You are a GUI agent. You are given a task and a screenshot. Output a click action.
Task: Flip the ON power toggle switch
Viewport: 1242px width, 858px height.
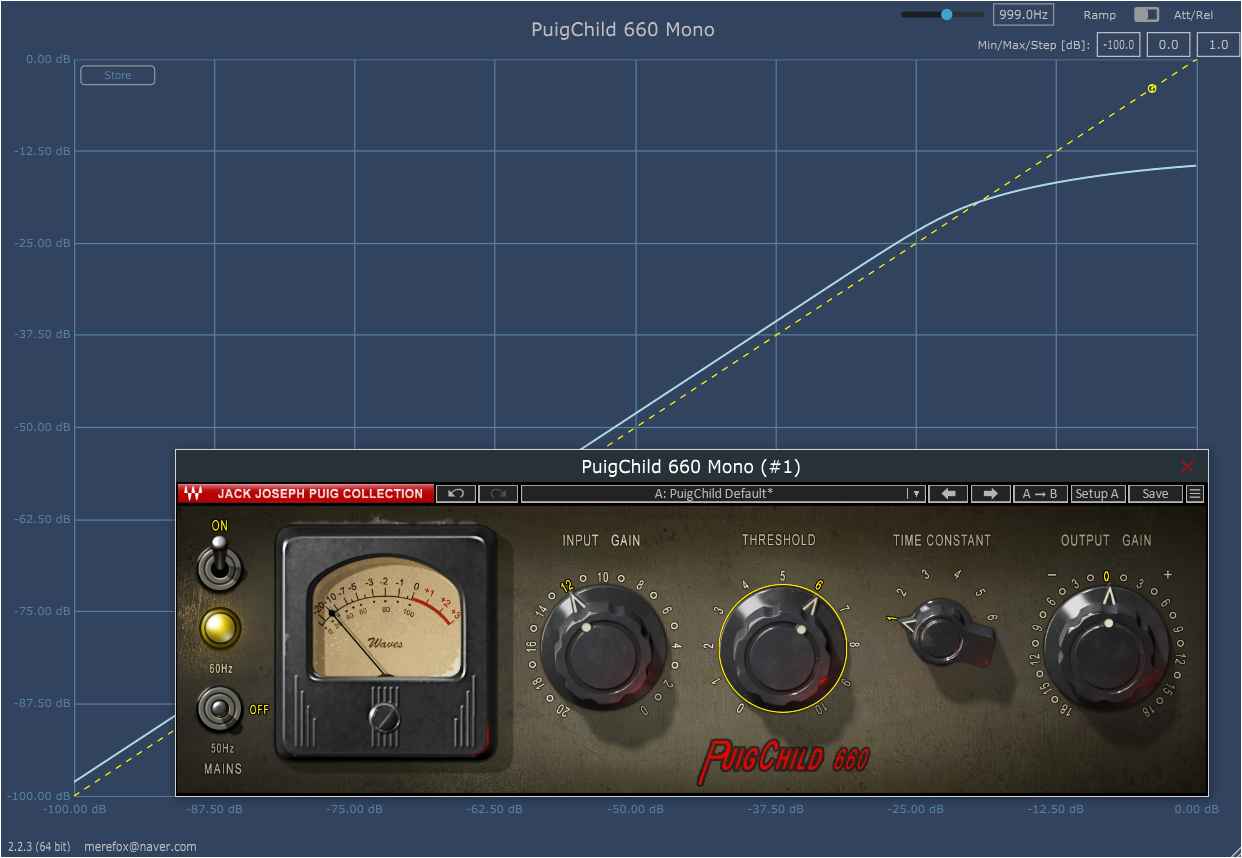pyautogui.click(x=221, y=564)
